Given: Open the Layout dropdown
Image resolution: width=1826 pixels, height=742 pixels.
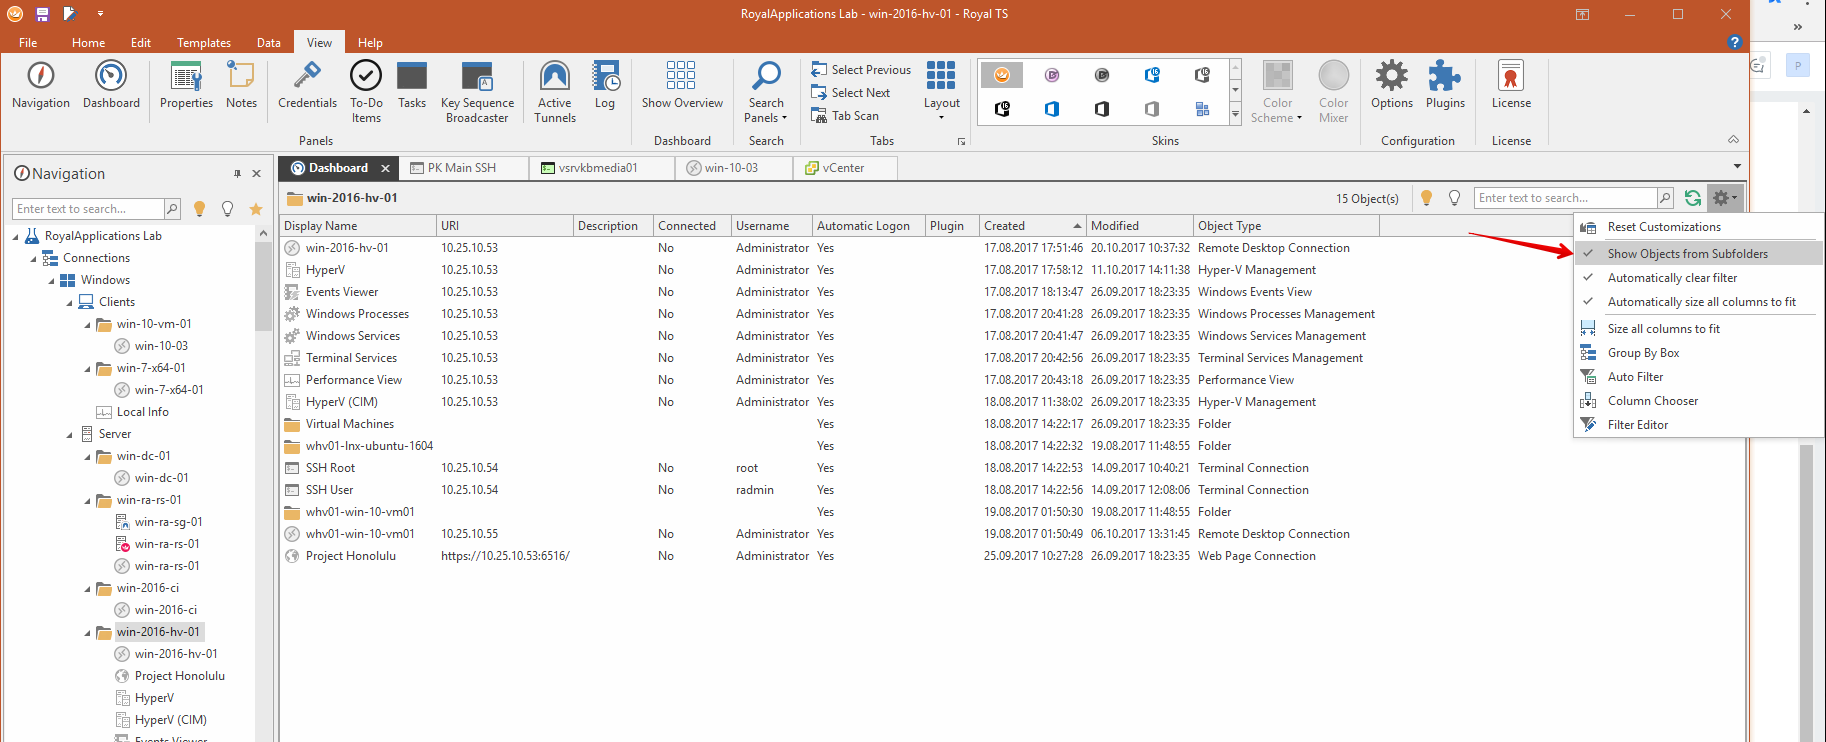Looking at the screenshot, I should click(941, 90).
